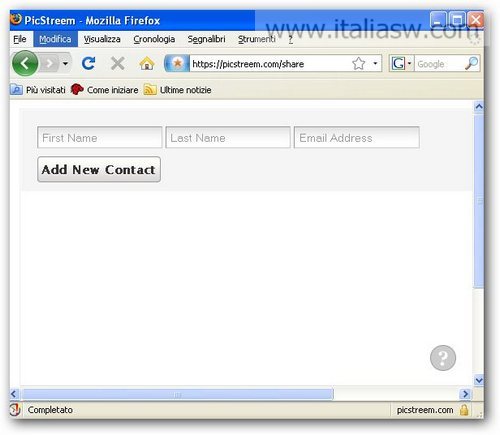Open the Cronologia menu
This screenshot has height=435, width=500.
(x=154, y=39)
